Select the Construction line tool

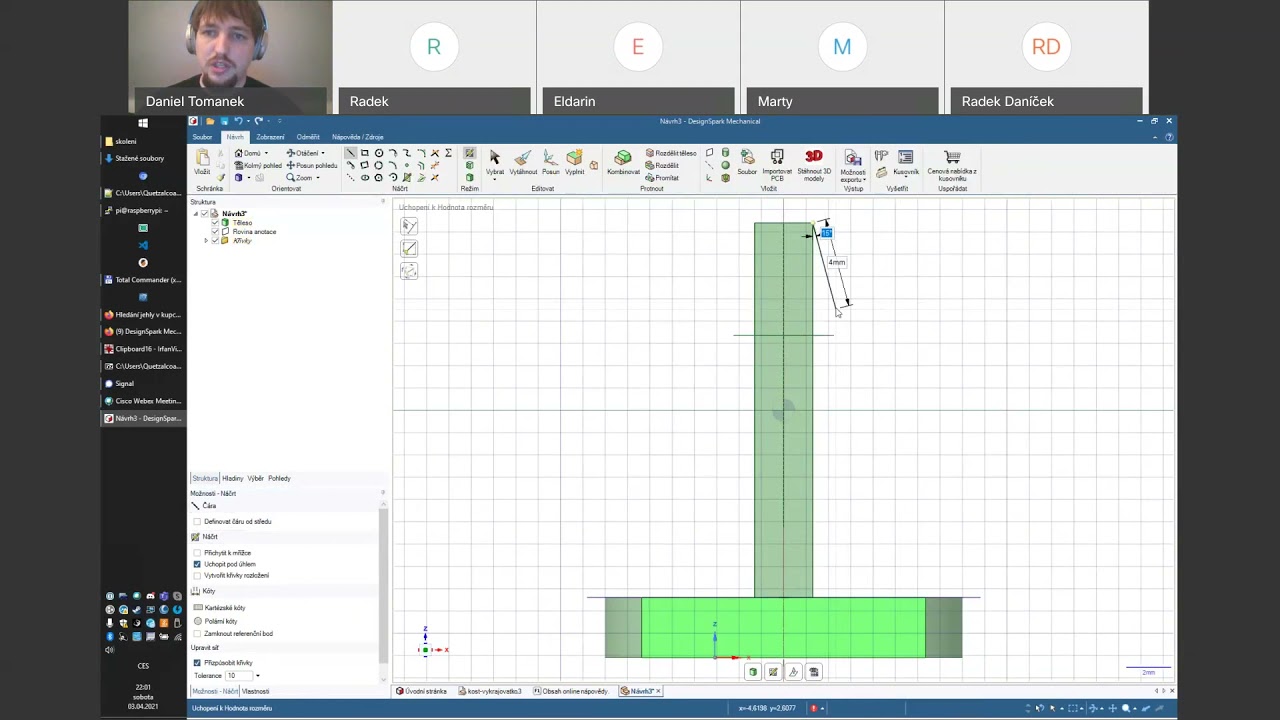[350, 177]
